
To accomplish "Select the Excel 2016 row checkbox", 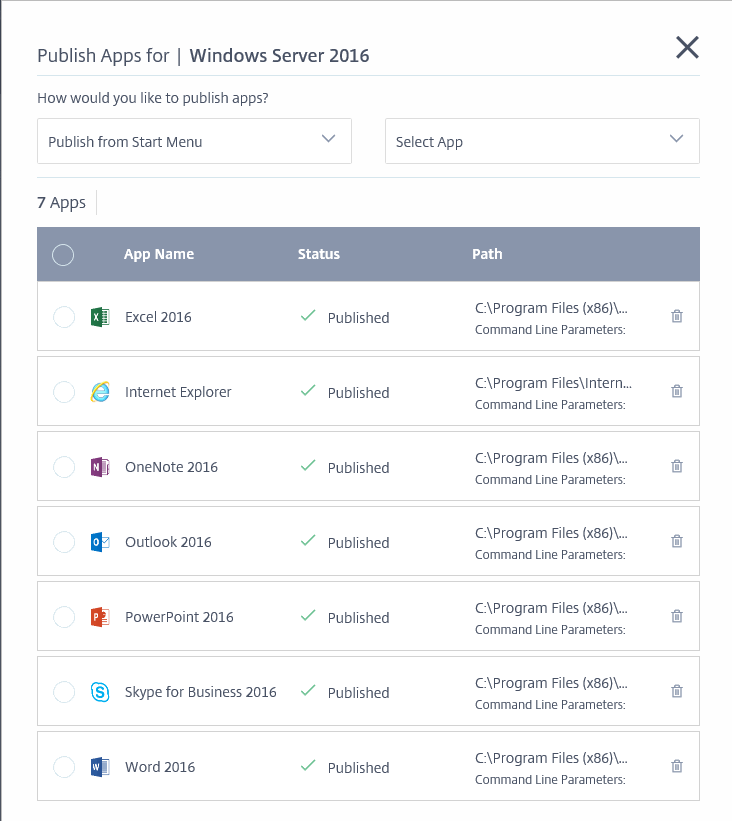I will click(x=63, y=317).
